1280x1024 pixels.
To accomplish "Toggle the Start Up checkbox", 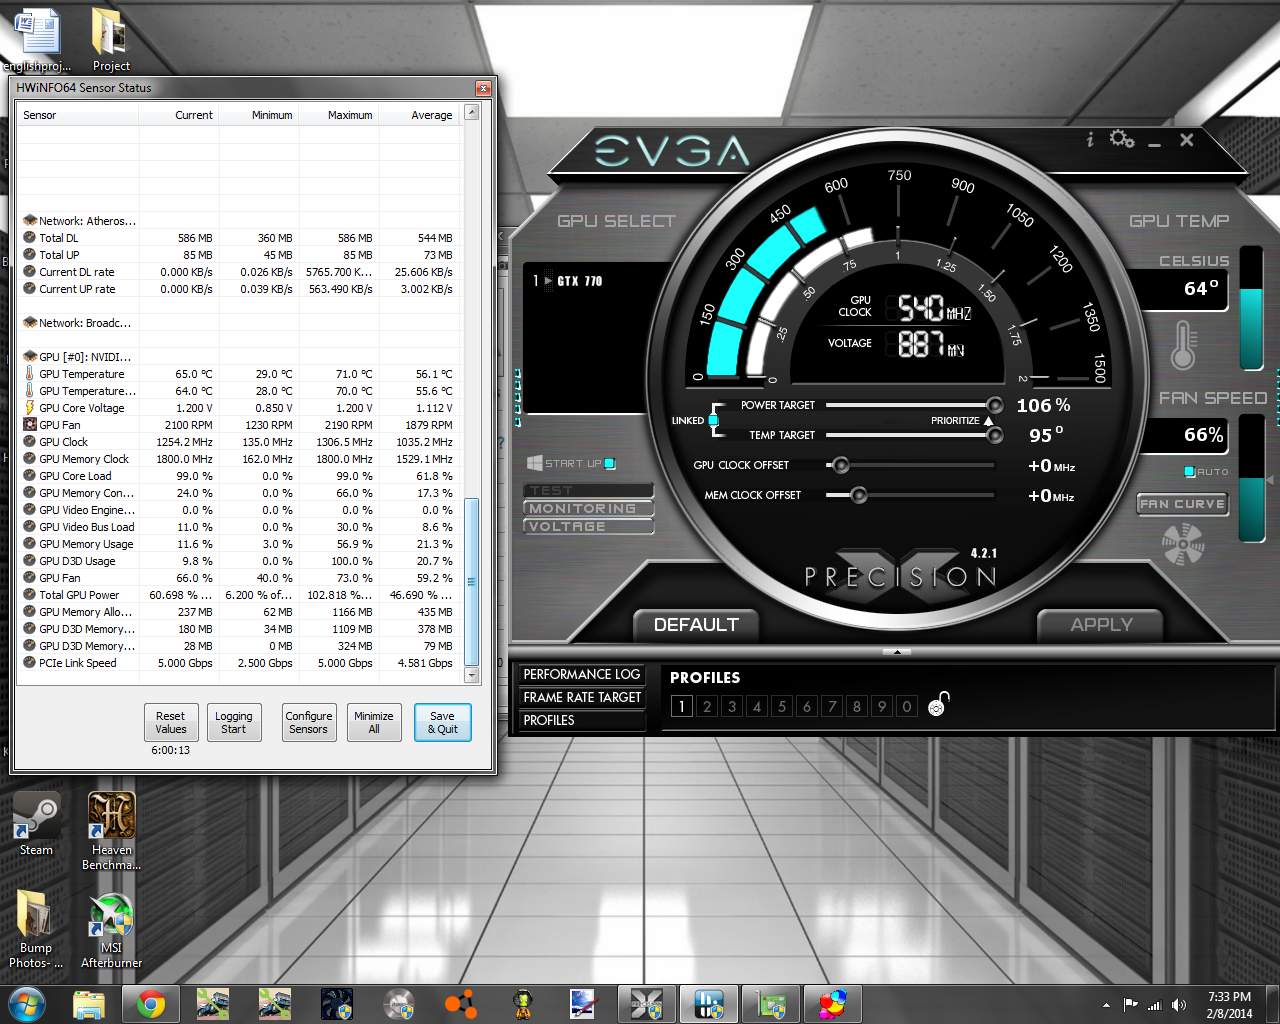I will tap(610, 464).
